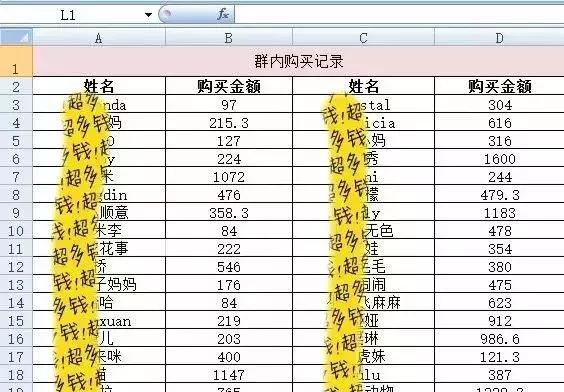Select the cell with value 986.6

(x=499, y=338)
